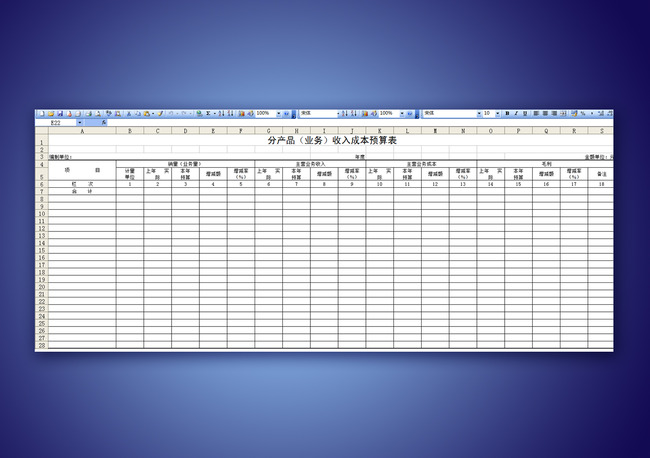Apply Percent style with % icon
The height and width of the screenshot is (458, 650).
[583, 114]
